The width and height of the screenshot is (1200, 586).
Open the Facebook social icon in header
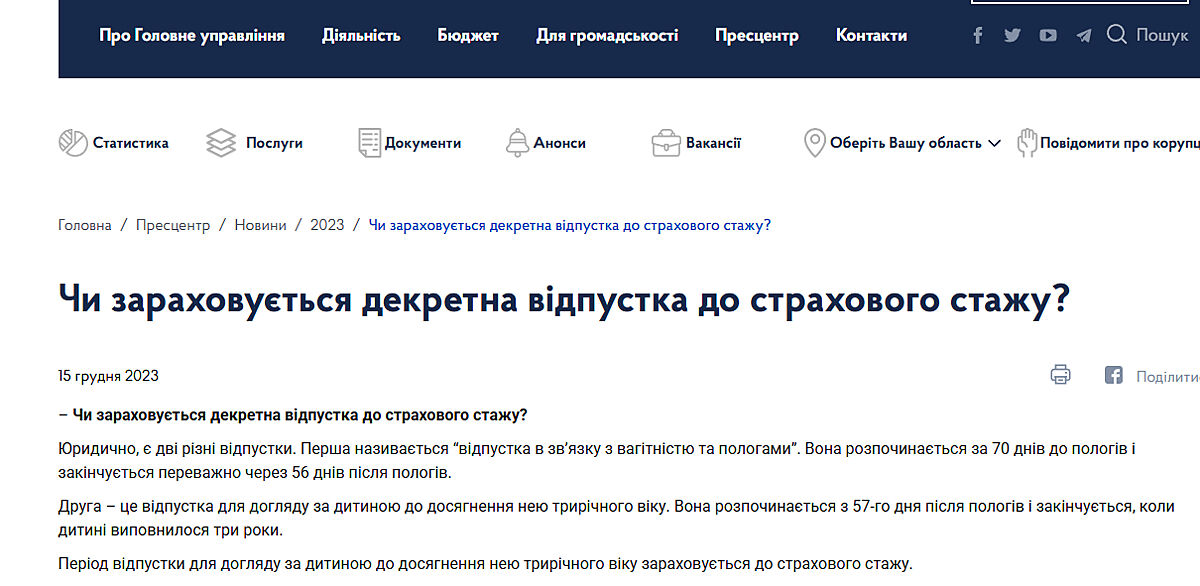tap(978, 36)
